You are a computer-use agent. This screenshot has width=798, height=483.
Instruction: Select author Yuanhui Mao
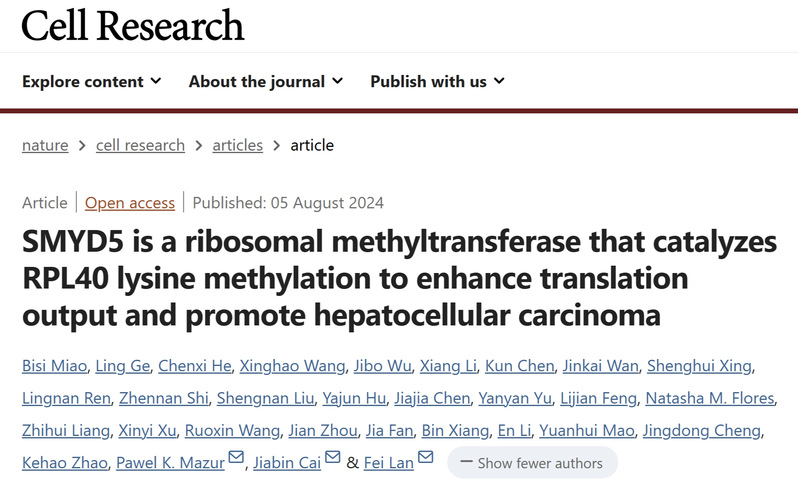click(587, 431)
